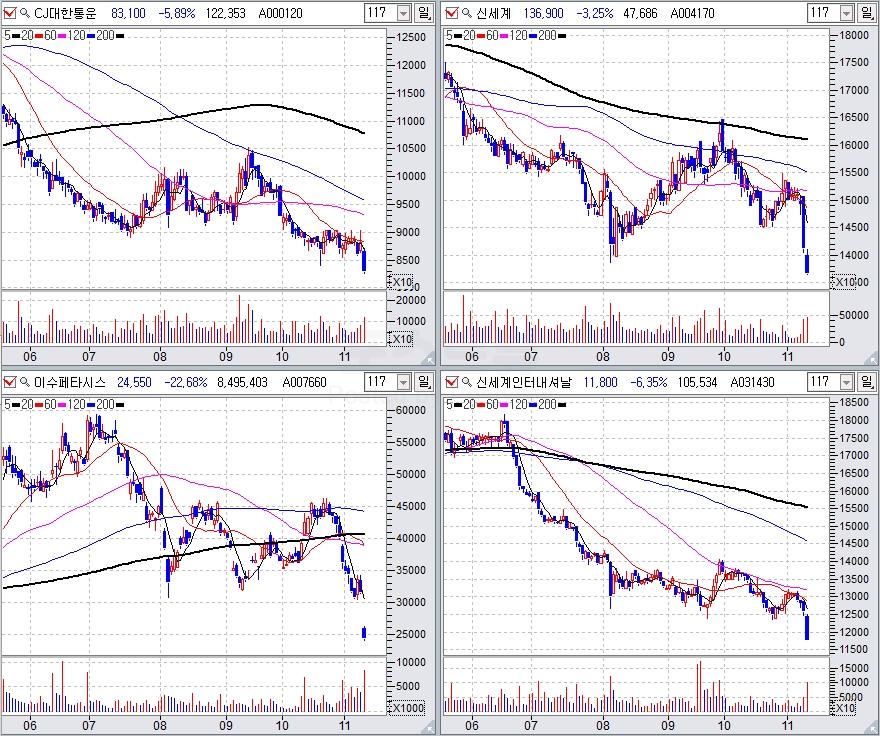Viewport: 880px width, 736px height.
Task: Click the search magnifier next to CJ대한통운
Action: [25, 13]
